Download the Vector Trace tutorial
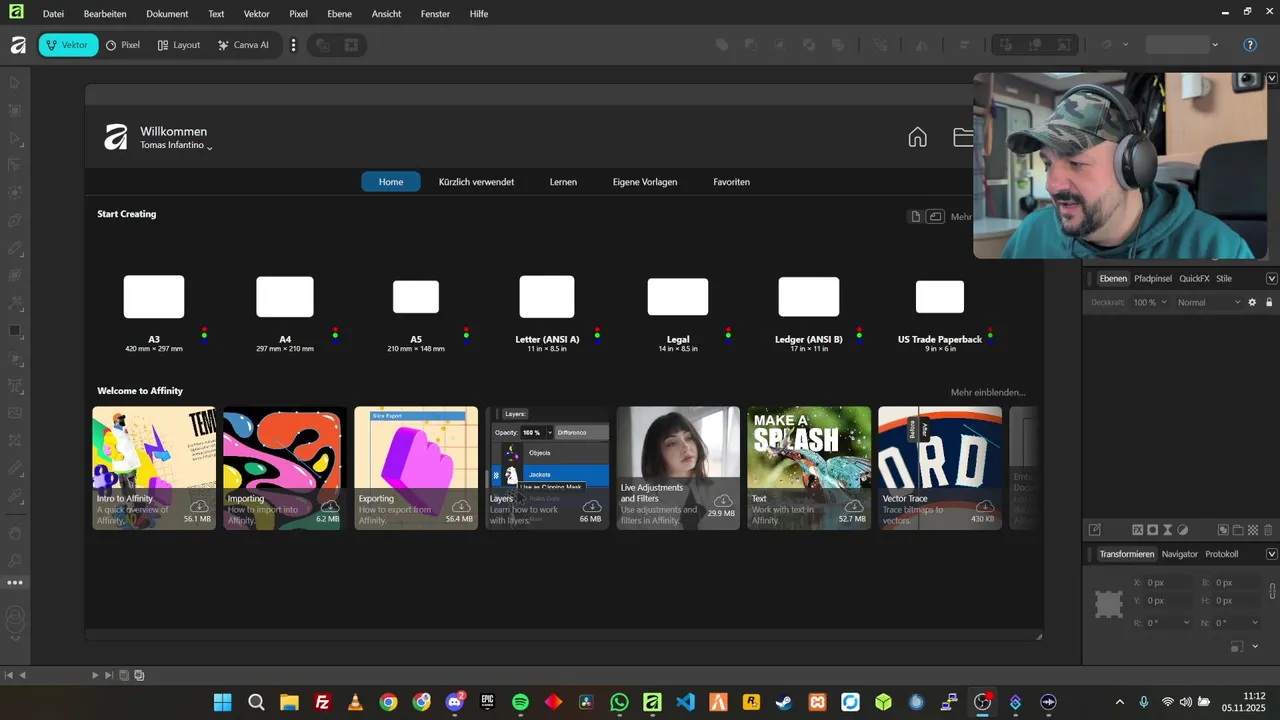Image resolution: width=1280 pixels, height=720 pixels. pos(984,506)
